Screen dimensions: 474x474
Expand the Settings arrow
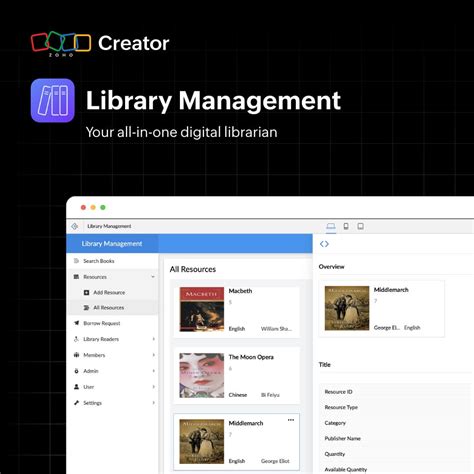(154, 403)
